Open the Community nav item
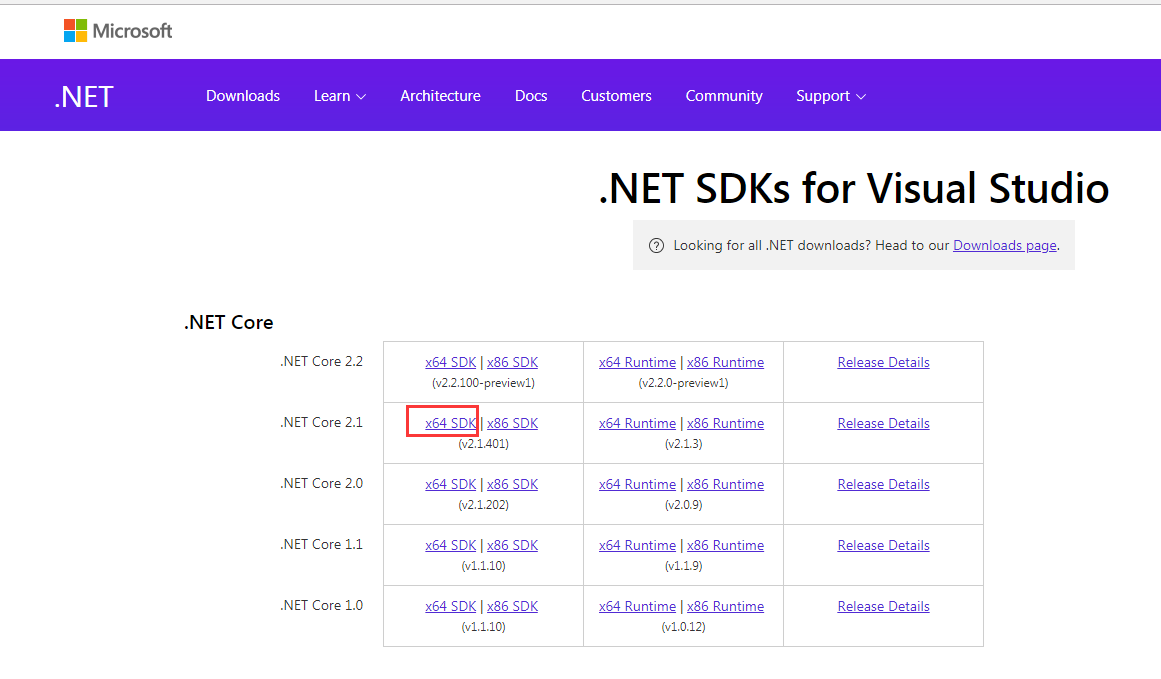 point(724,96)
